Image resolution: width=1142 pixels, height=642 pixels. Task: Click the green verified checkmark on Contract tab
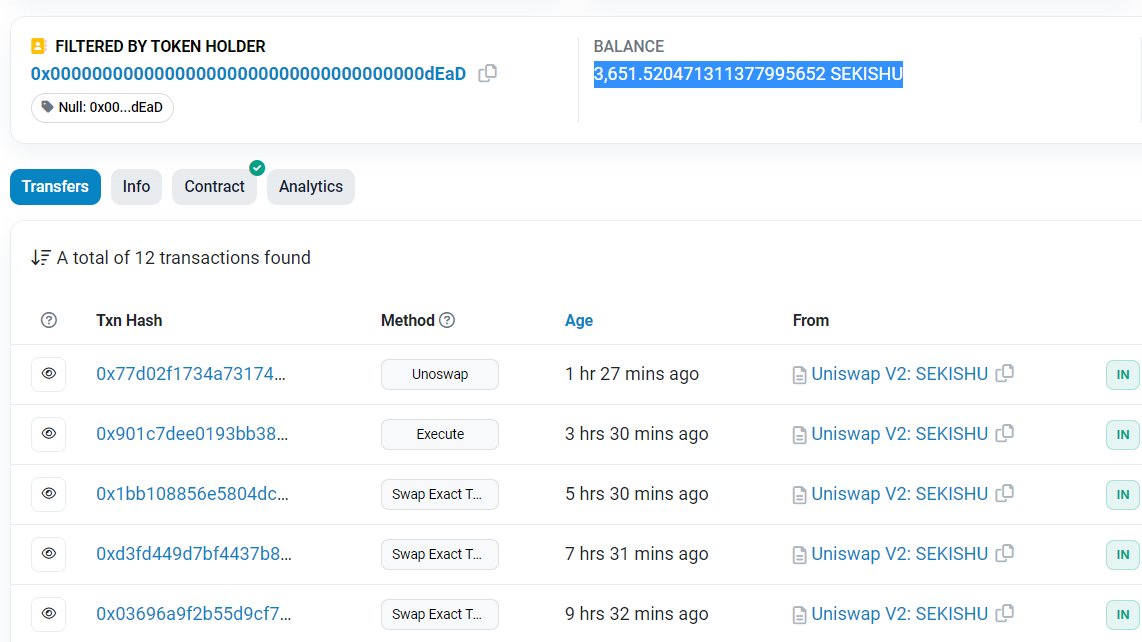(x=257, y=168)
